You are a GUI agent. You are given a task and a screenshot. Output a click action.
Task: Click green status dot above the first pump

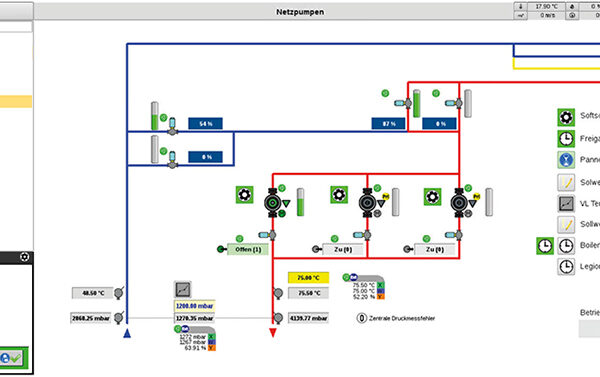[282, 188]
